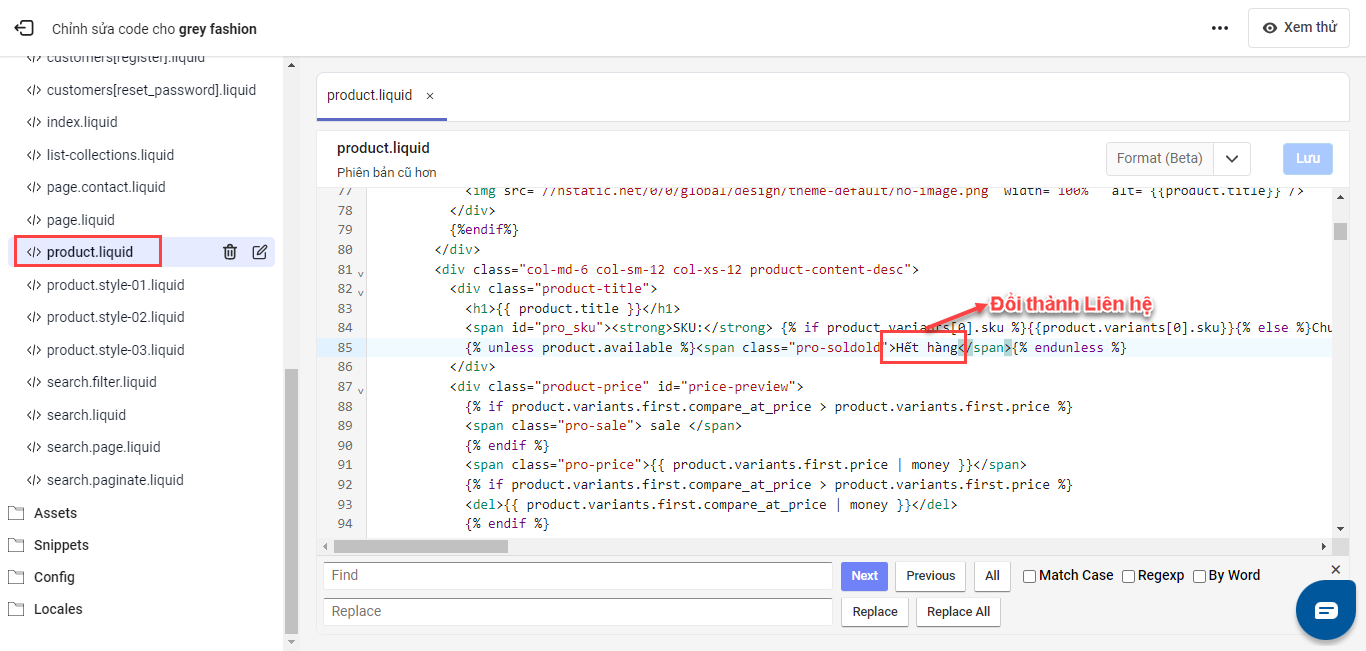Delete product.liquid with the trash icon
Viewport: 1366px width, 651px height.
tap(230, 252)
